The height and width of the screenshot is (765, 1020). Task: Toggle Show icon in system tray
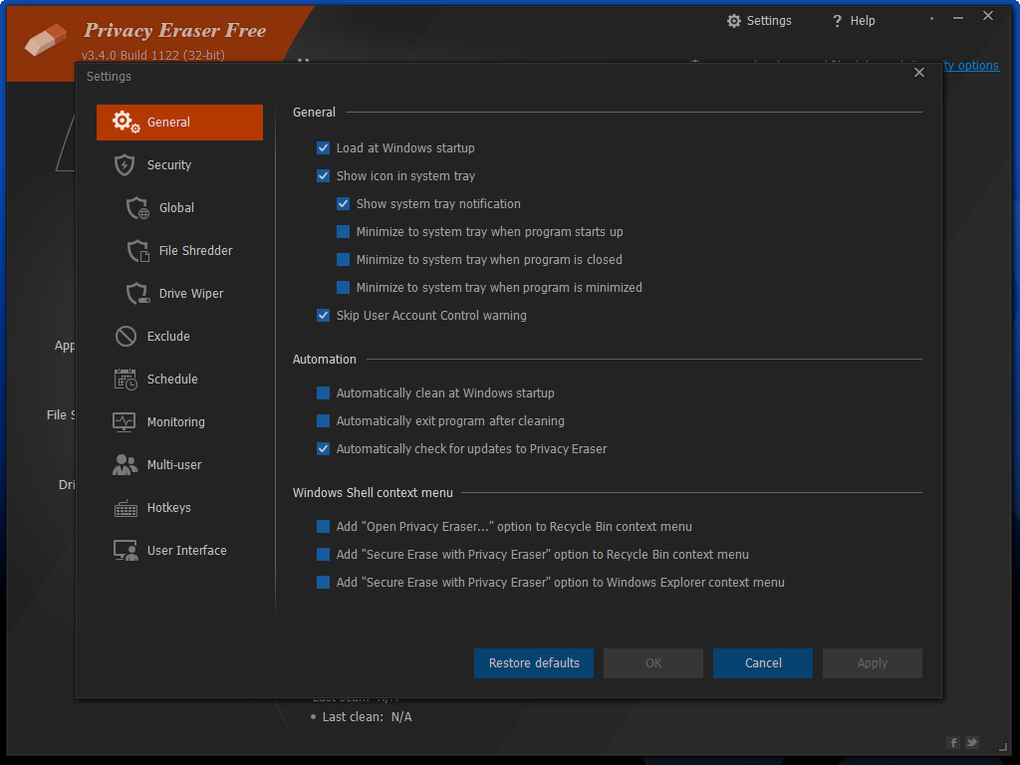[x=323, y=176]
